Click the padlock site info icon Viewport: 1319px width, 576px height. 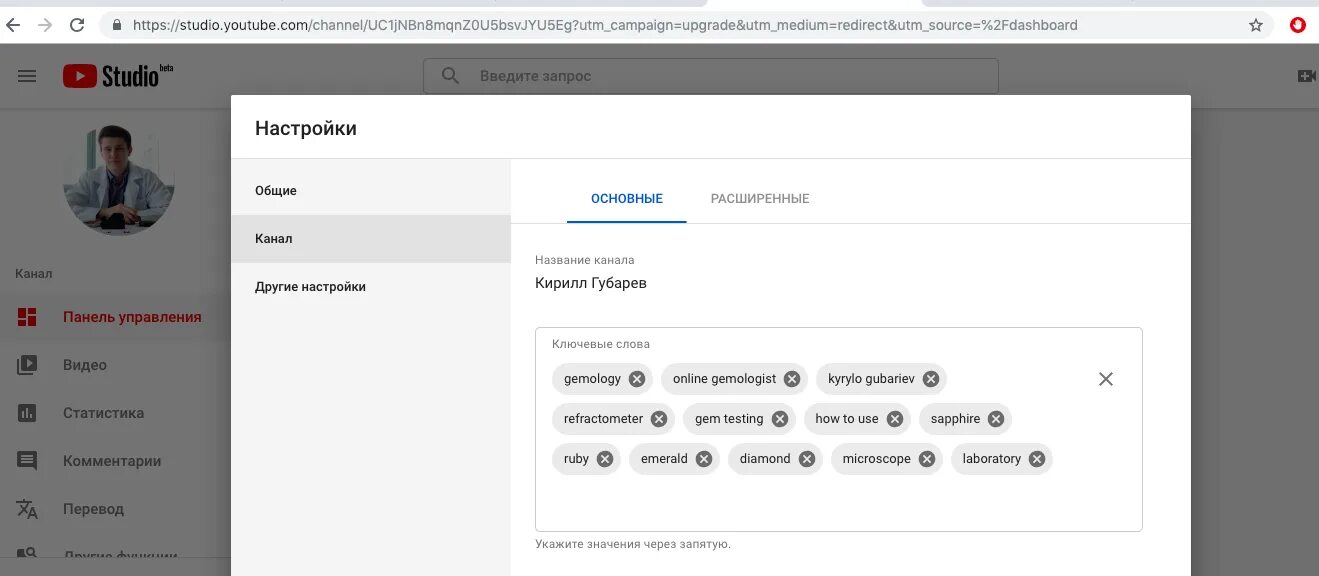pyautogui.click(x=117, y=25)
